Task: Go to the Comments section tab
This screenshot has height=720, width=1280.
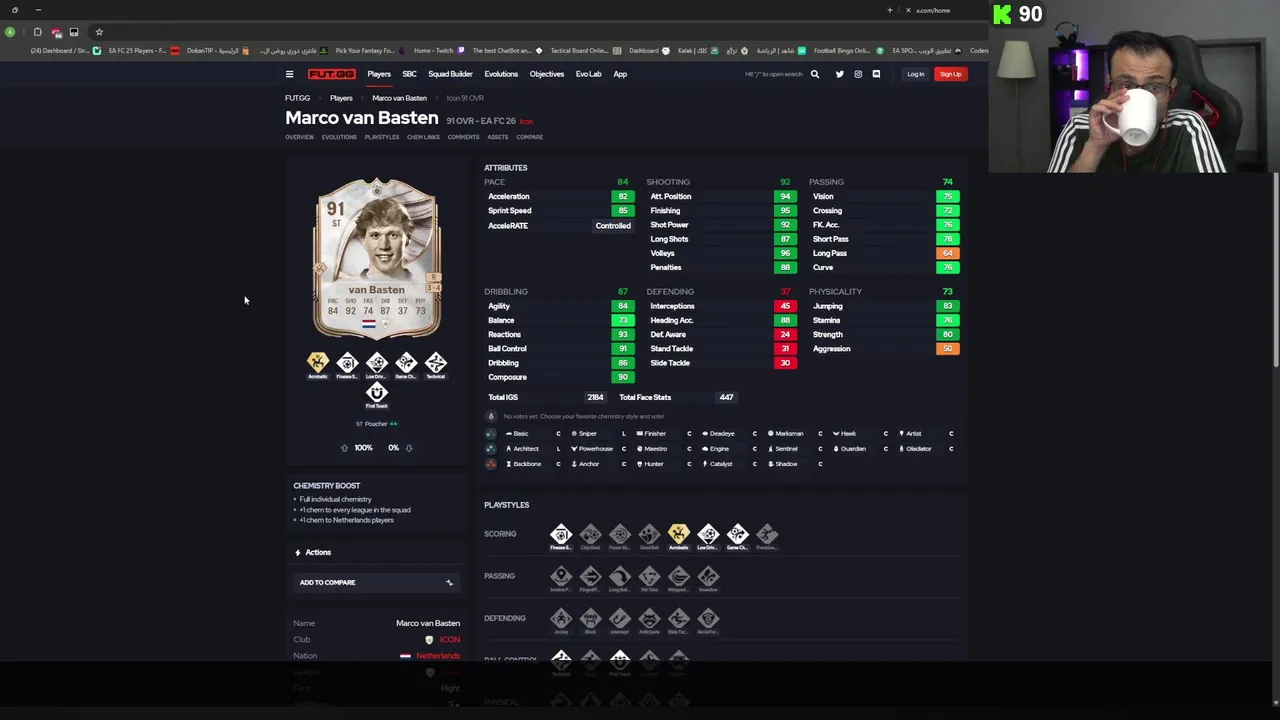Action: click(463, 137)
